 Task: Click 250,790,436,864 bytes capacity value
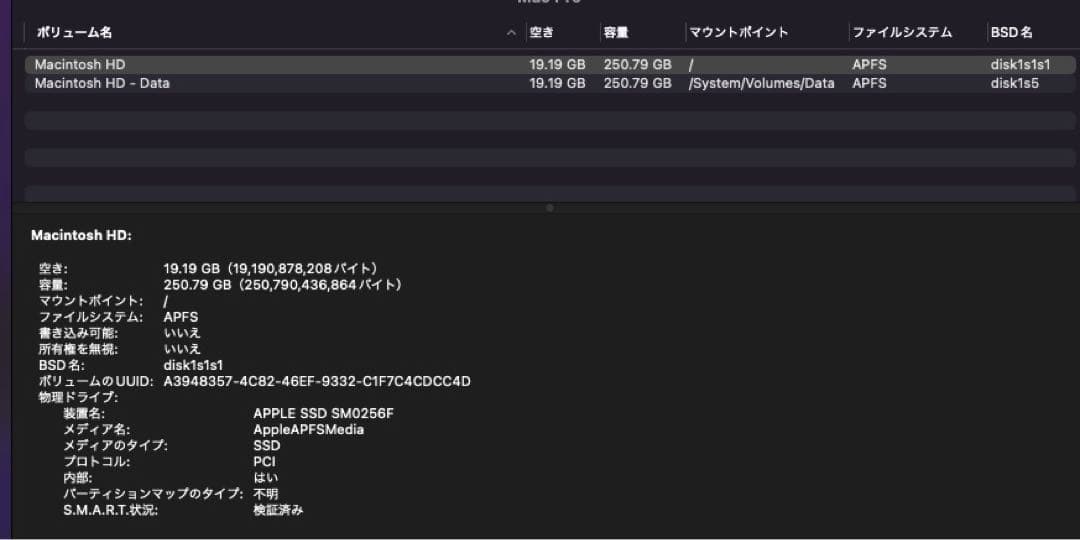coord(282,284)
